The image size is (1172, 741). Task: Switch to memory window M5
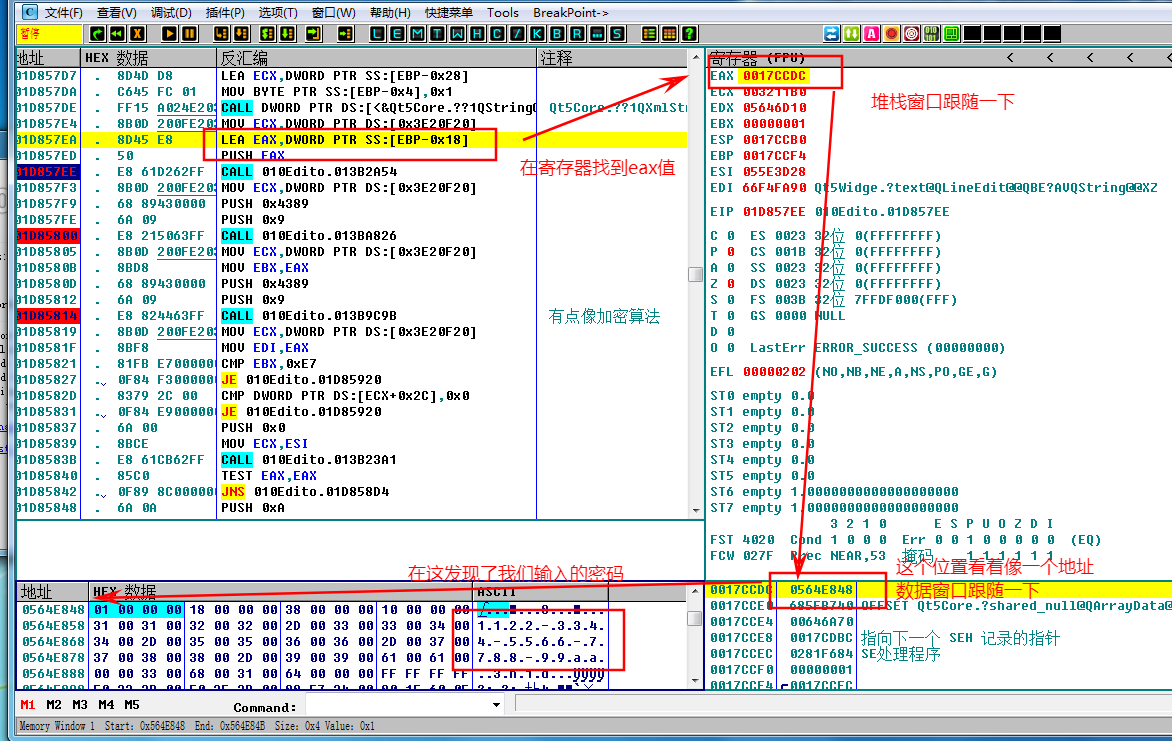tap(132, 705)
